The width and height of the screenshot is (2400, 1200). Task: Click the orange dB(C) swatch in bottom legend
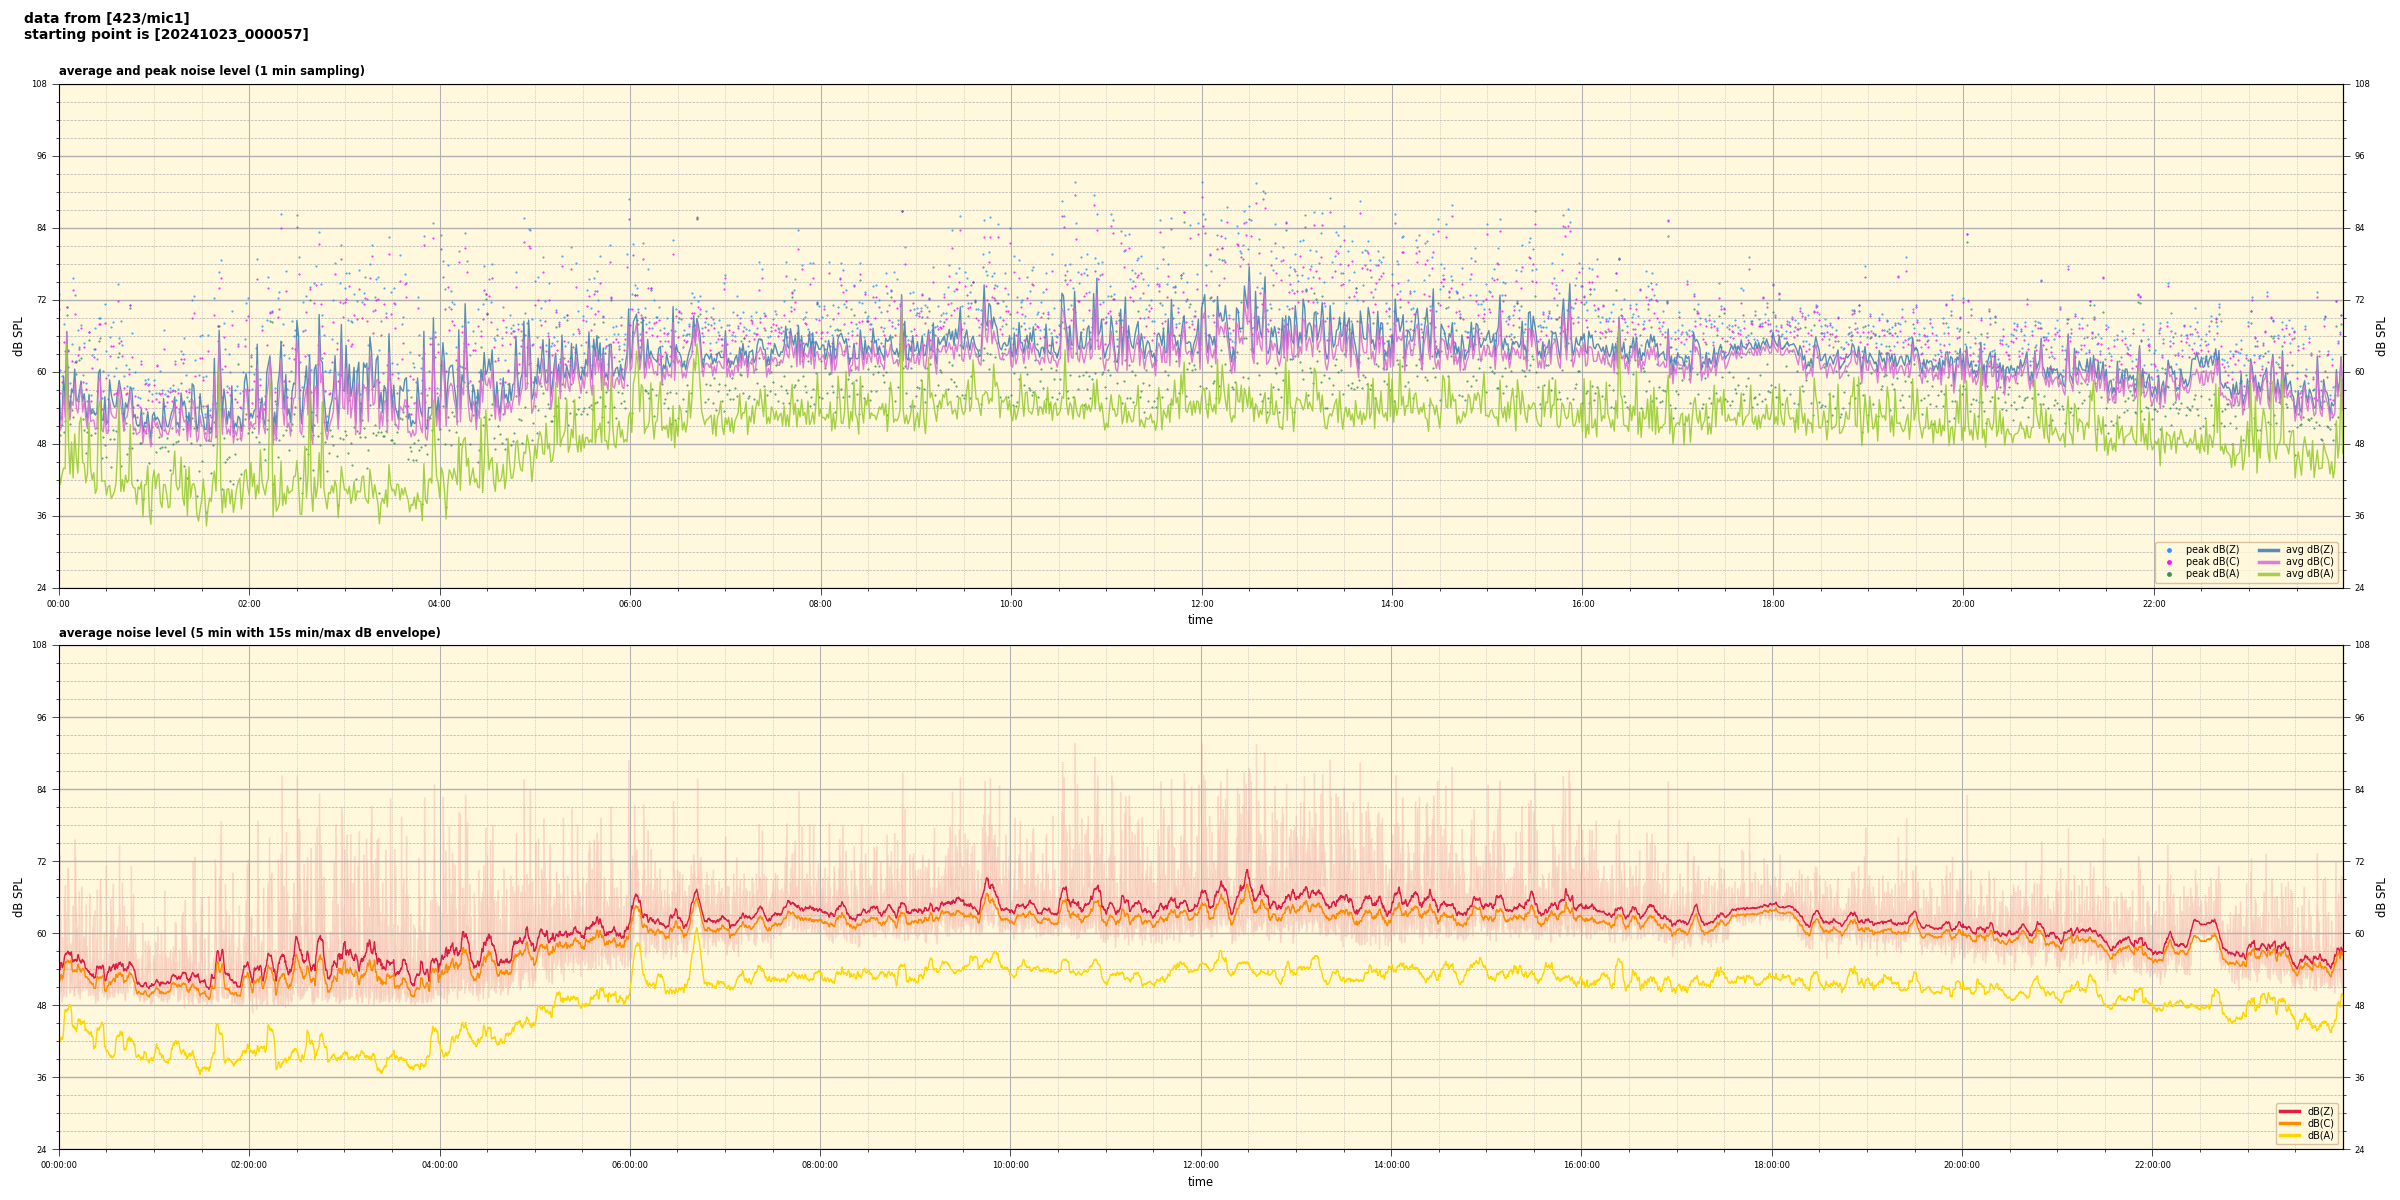click(x=2289, y=1123)
